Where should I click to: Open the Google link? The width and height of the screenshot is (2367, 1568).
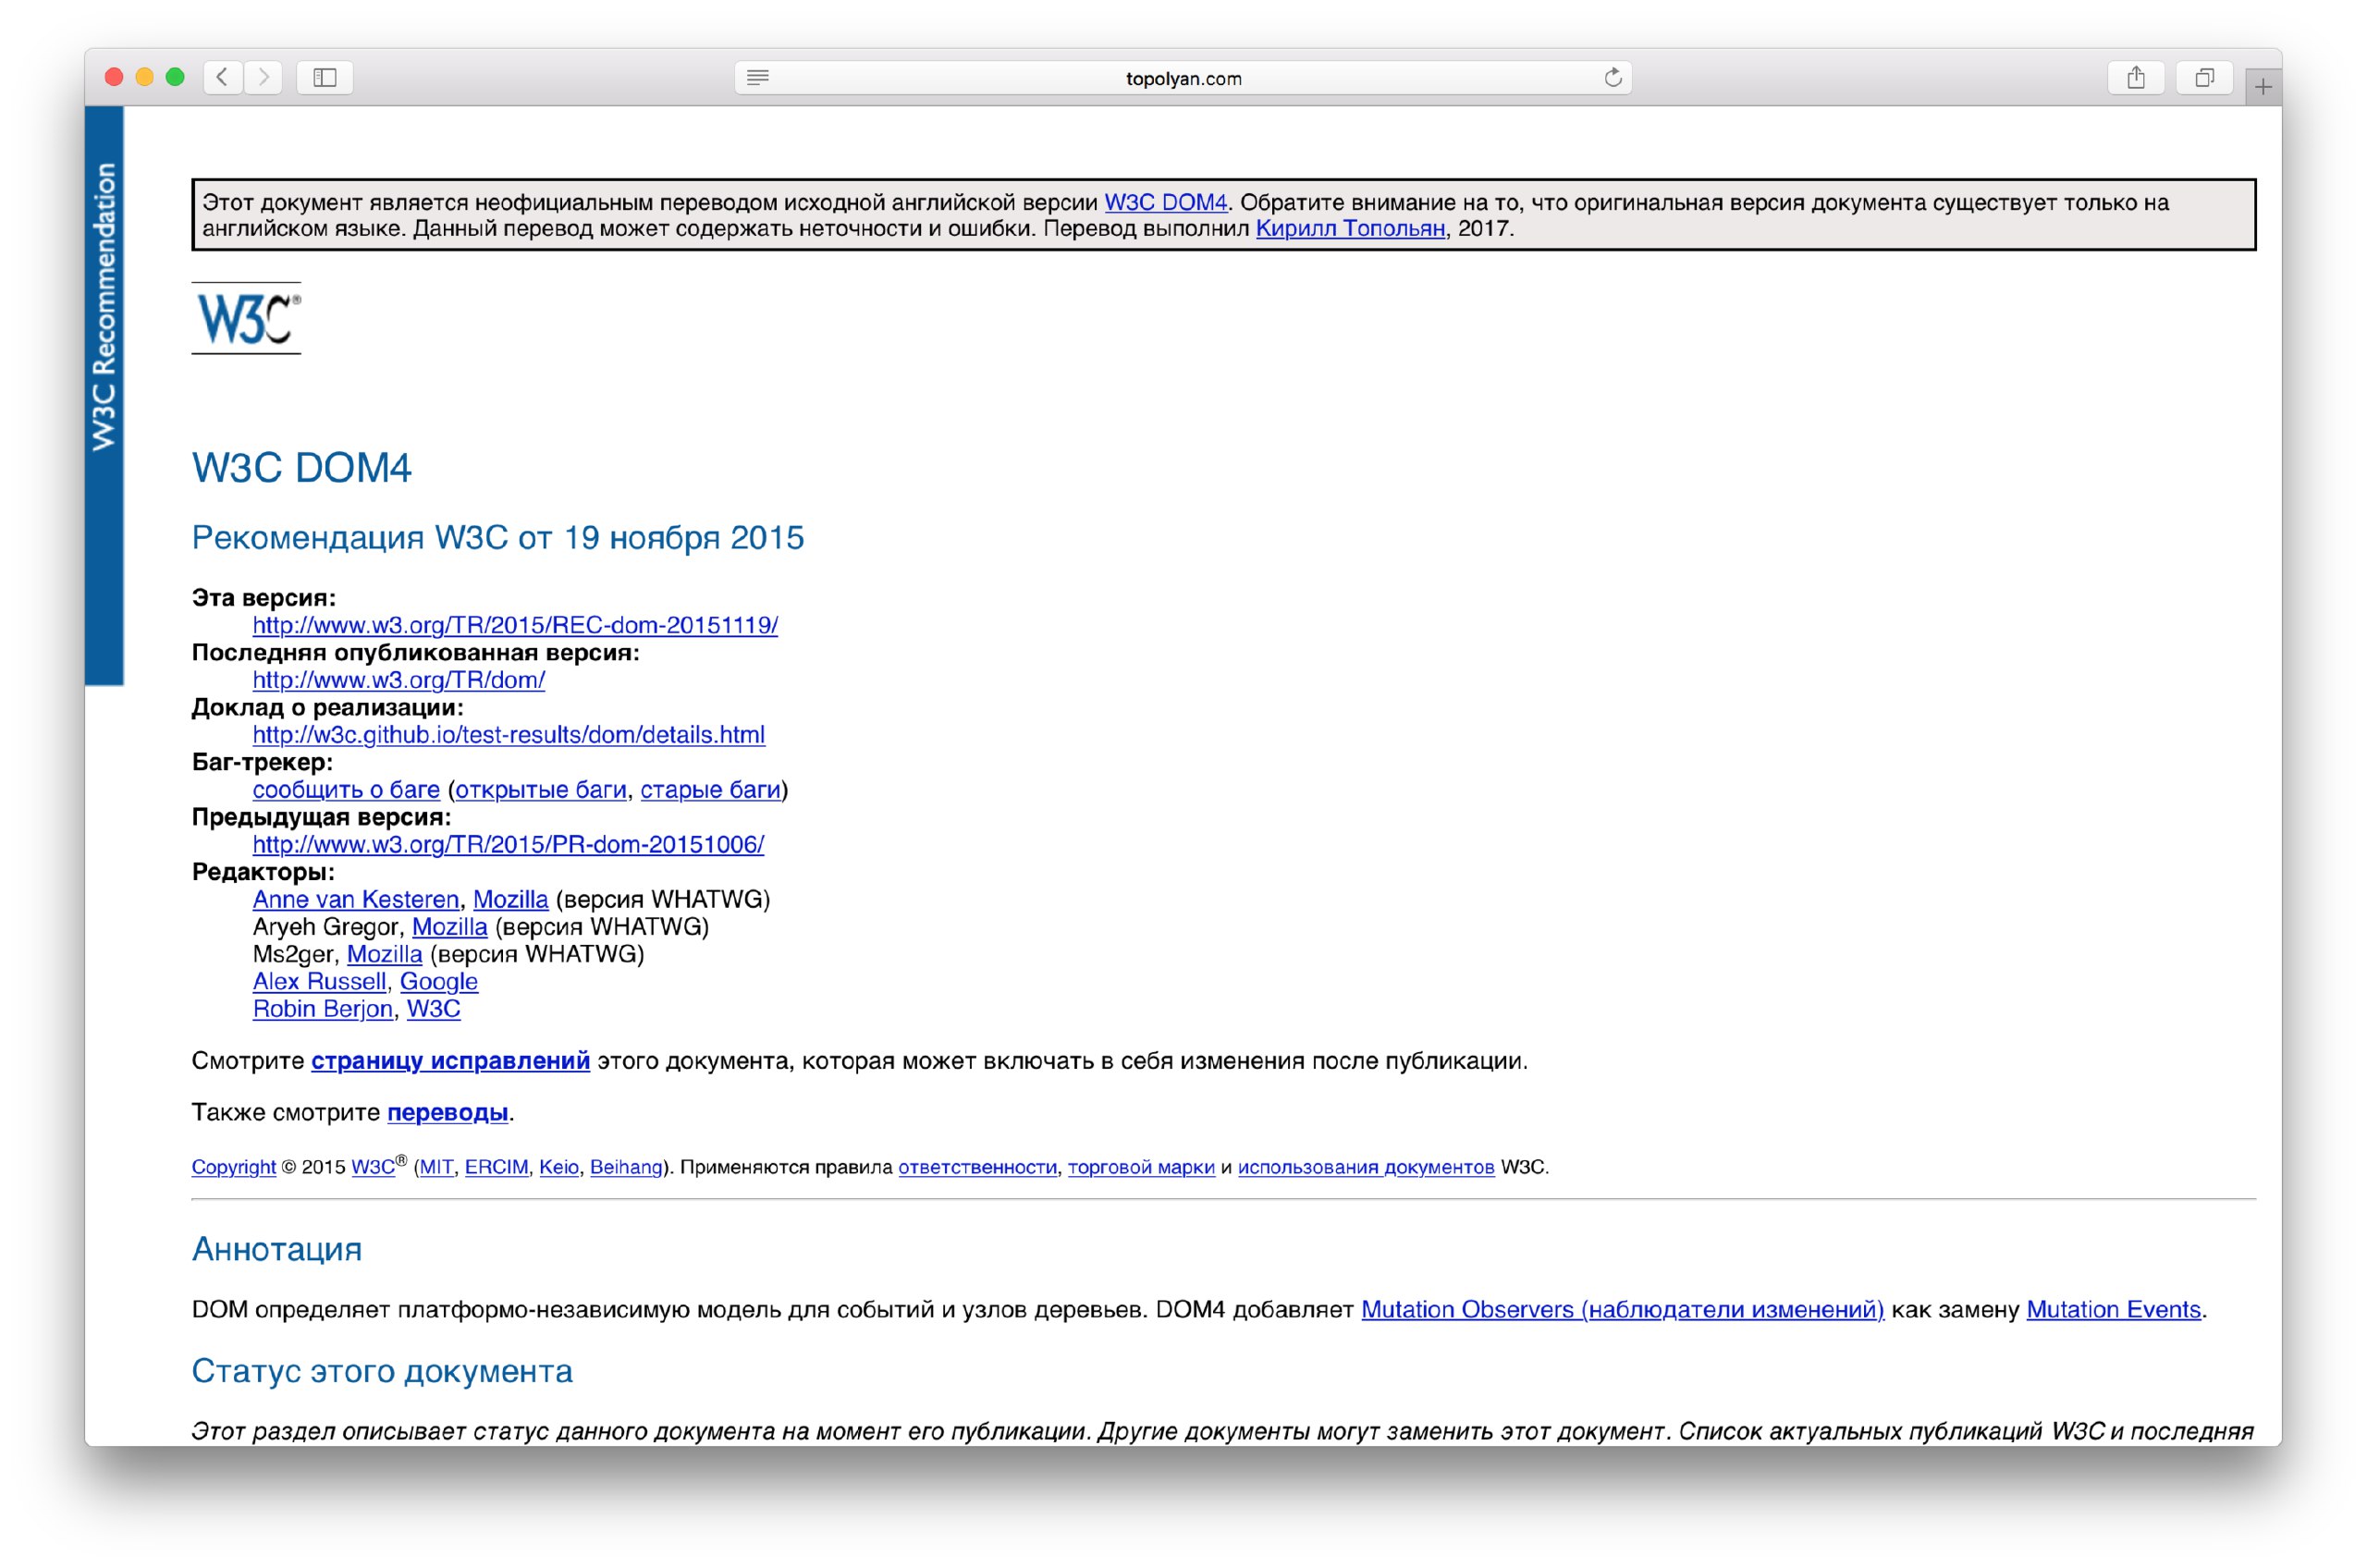tap(439, 982)
